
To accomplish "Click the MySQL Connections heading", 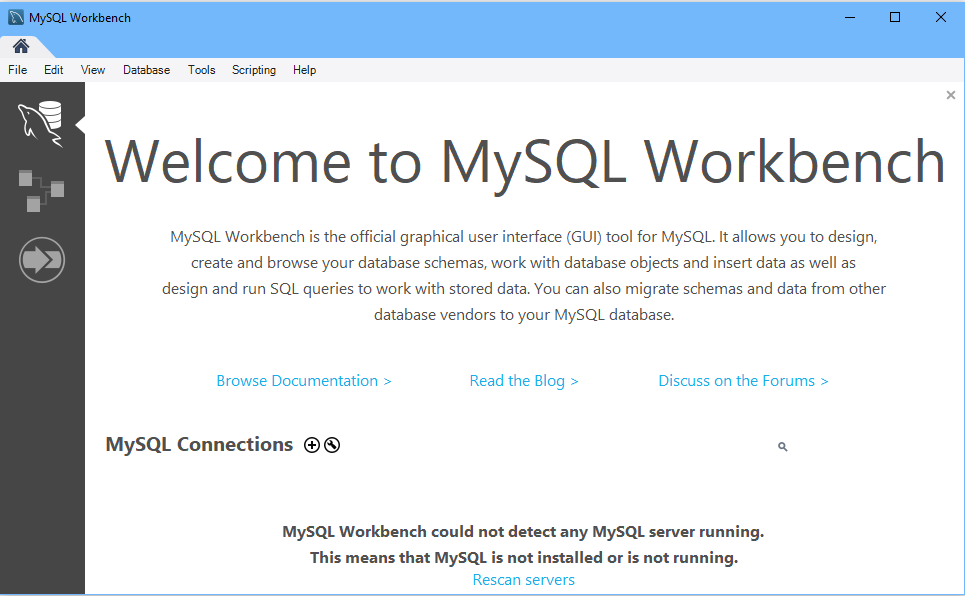I will (x=199, y=445).
